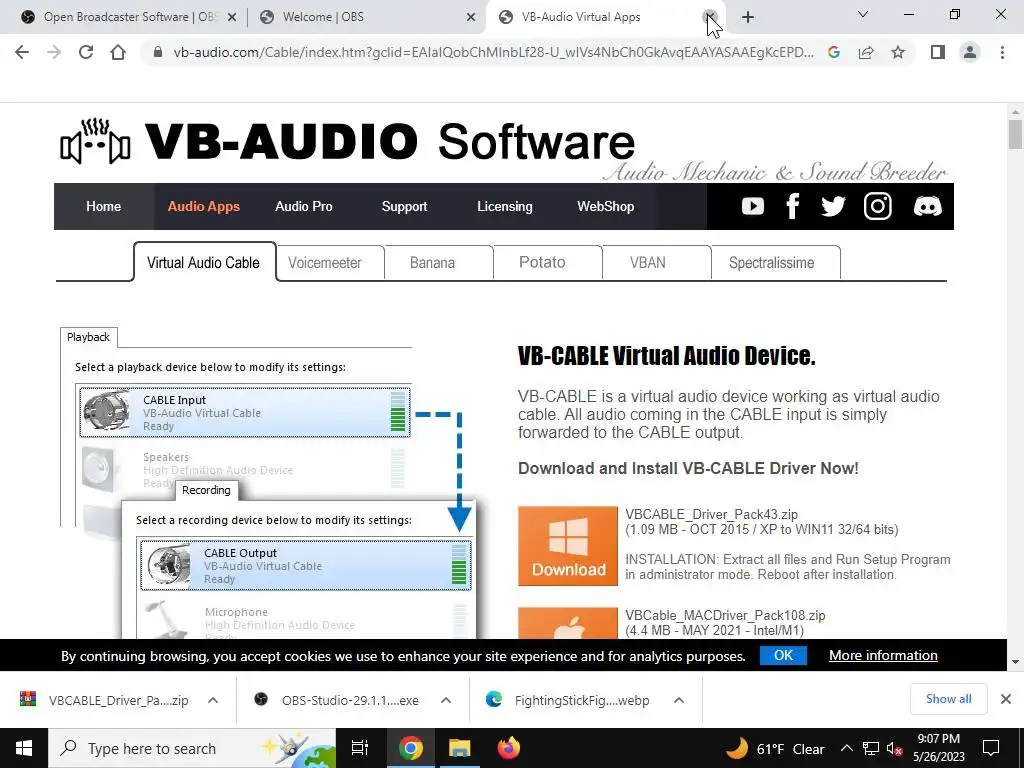This screenshot has height=768, width=1024.
Task: Click the CABLE Output device image
Action: click(x=168, y=566)
